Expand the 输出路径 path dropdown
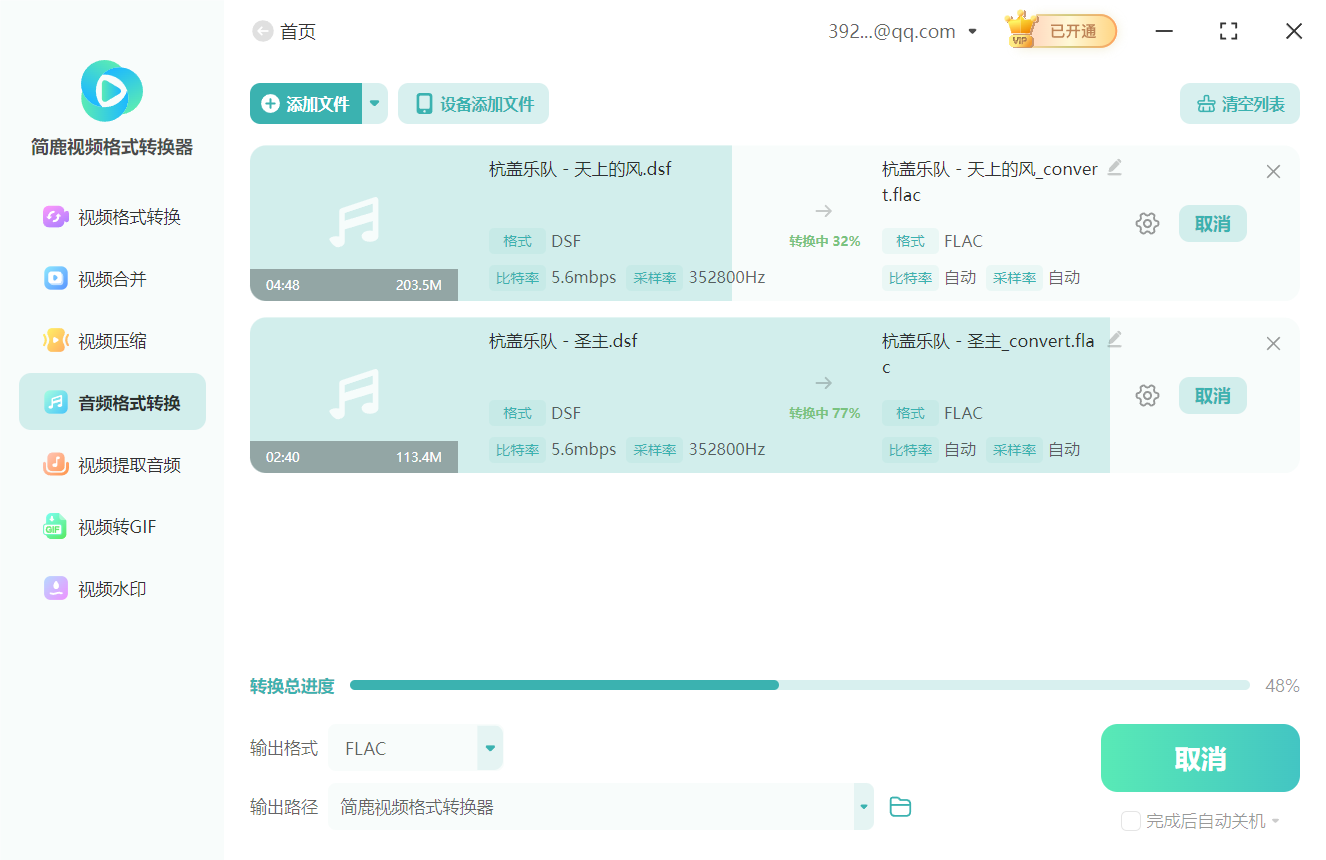The image size is (1326, 860). click(862, 806)
